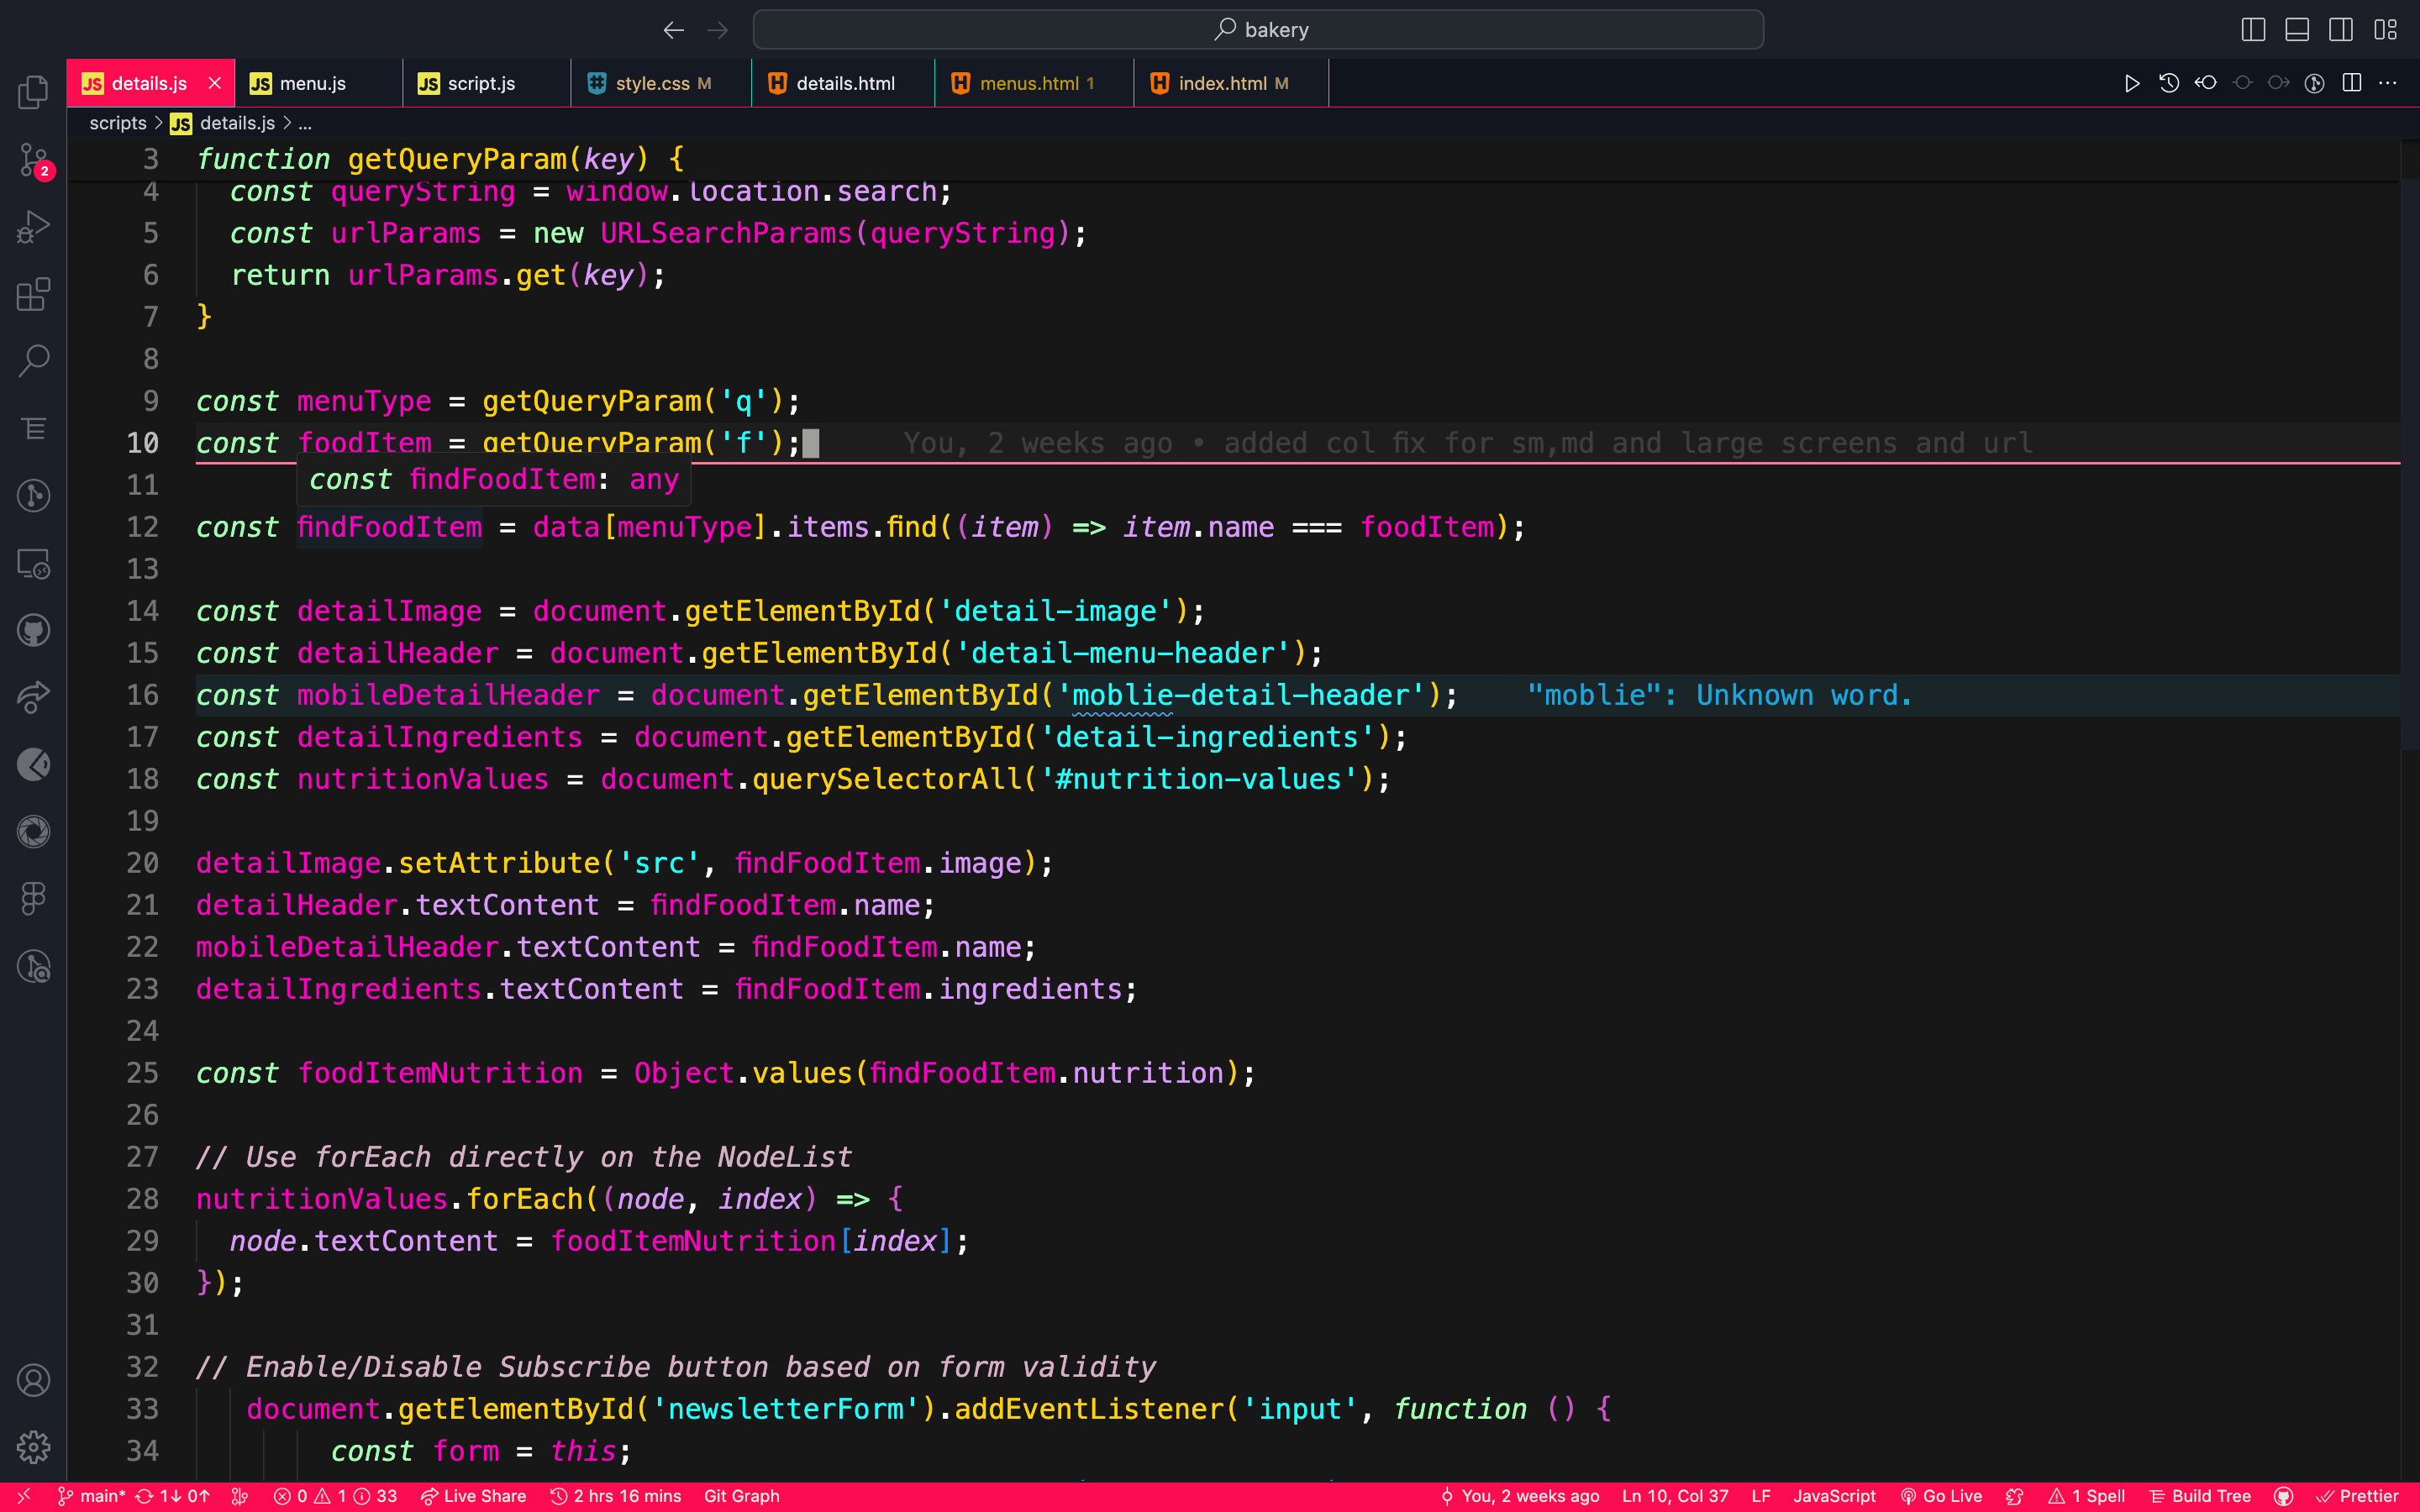Click Build Tree in status bar
This screenshot has width=2420, height=1512.
pos(2200,1496)
